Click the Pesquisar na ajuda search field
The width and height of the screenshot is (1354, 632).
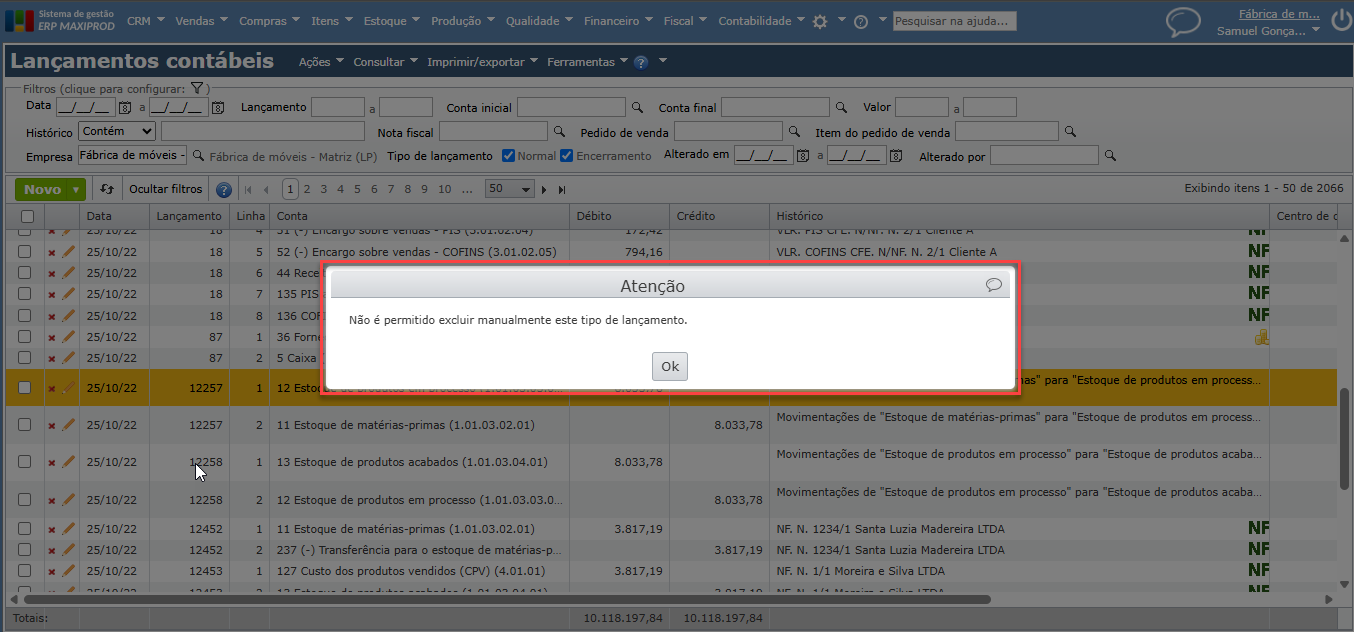[x=954, y=21]
